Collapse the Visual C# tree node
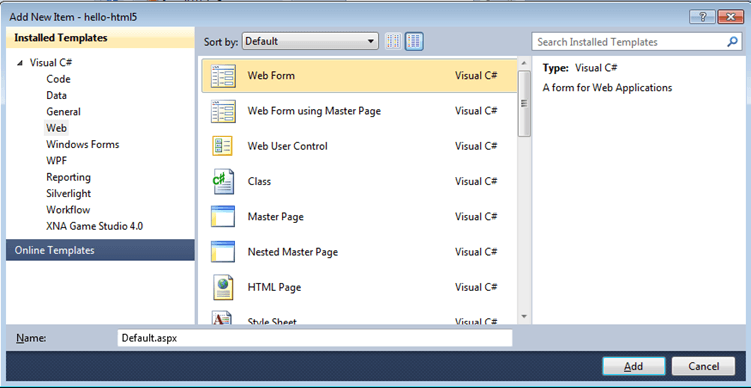This screenshot has height=388, width=751. [19, 63]
